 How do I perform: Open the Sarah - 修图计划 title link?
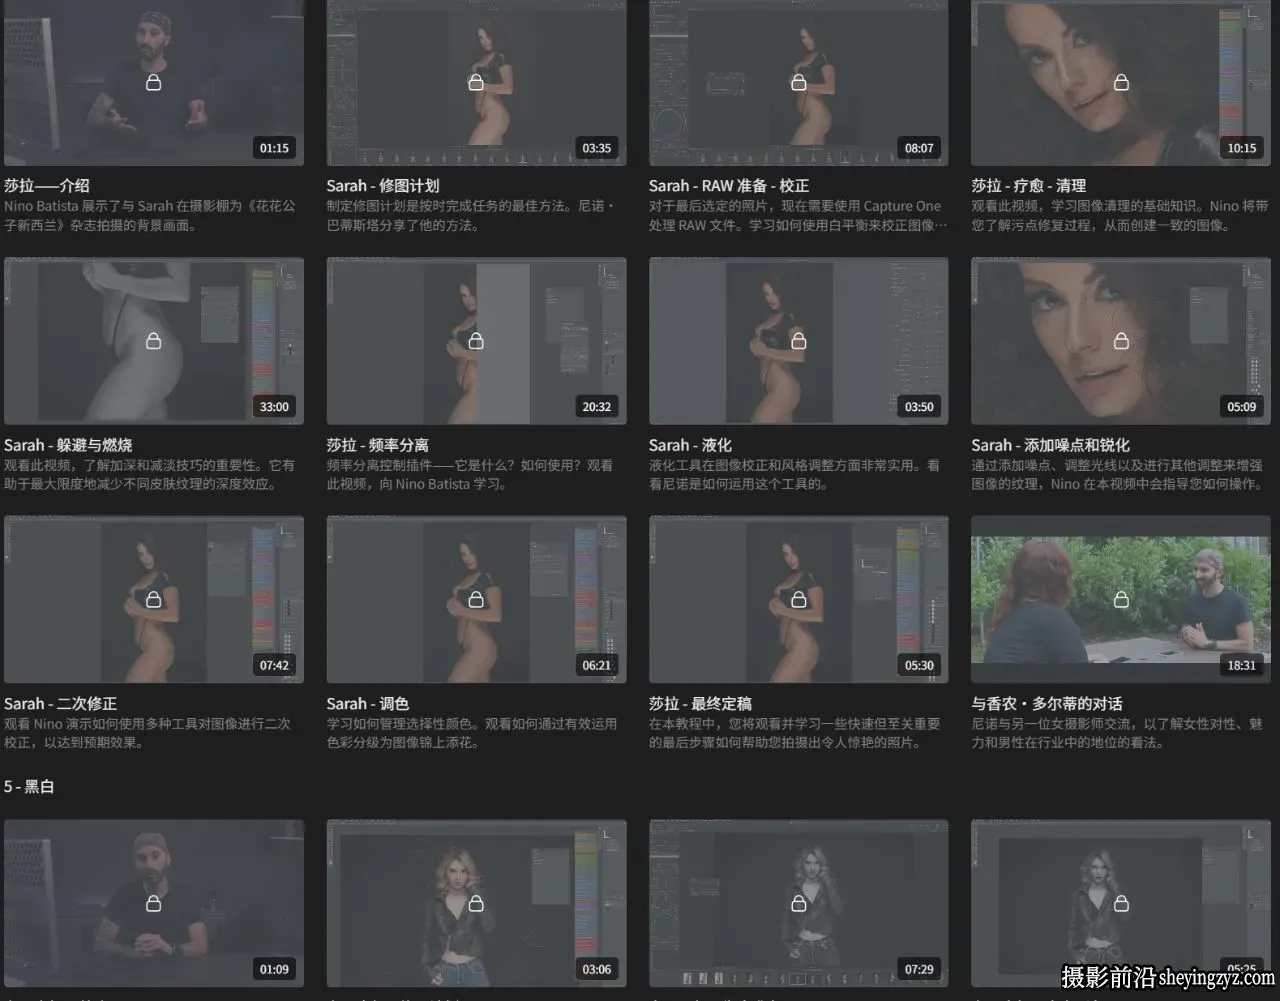(x=383, y=186)
